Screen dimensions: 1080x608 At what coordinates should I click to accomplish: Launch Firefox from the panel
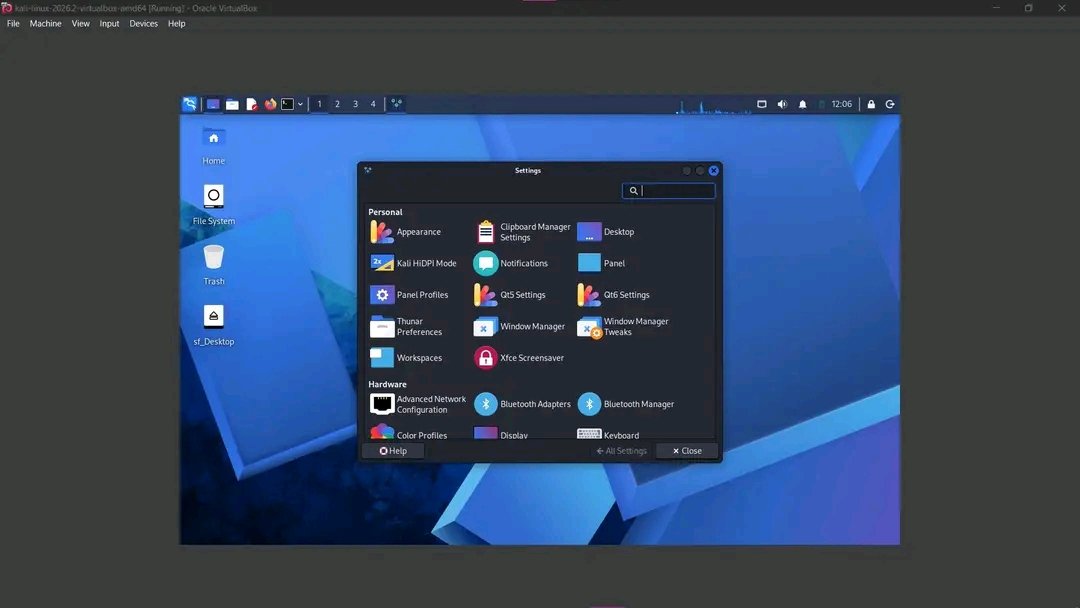[x=270, y=104]
